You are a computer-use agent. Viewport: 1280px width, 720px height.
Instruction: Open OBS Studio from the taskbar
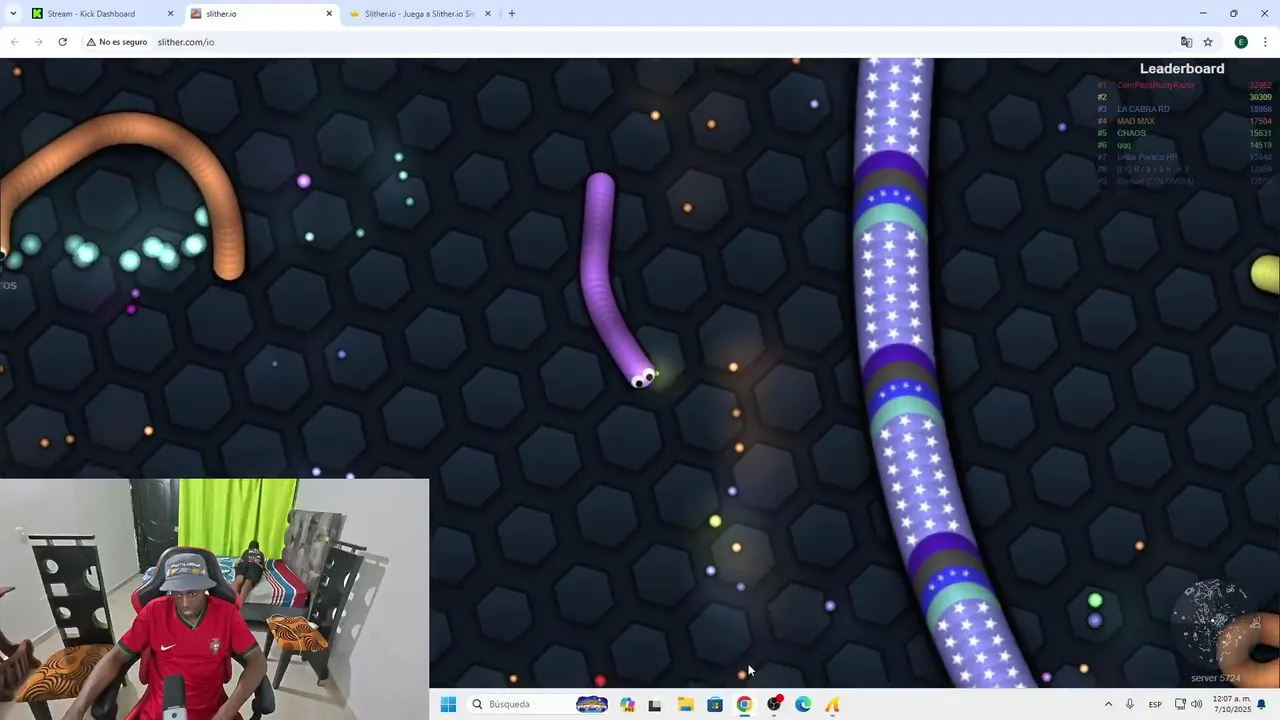pyautogui.click(x=774, y=704)
